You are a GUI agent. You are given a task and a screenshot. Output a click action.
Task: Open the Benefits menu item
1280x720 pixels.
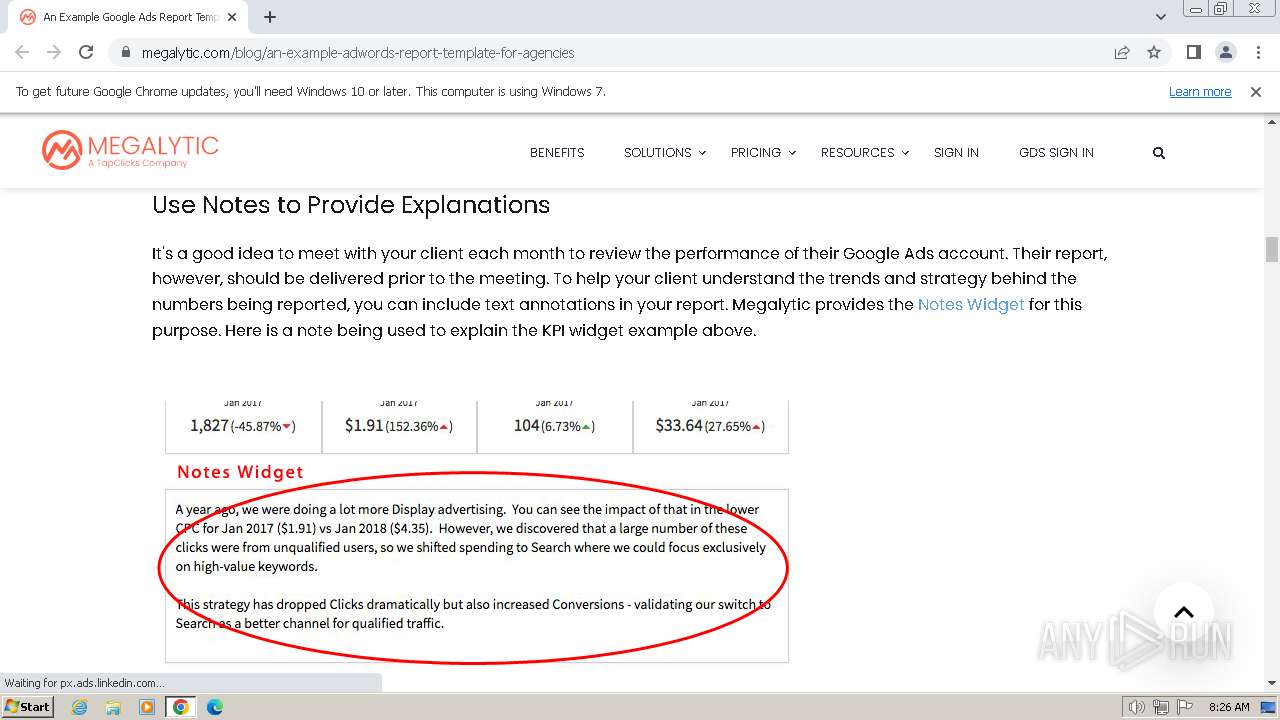tap(557, 153)
